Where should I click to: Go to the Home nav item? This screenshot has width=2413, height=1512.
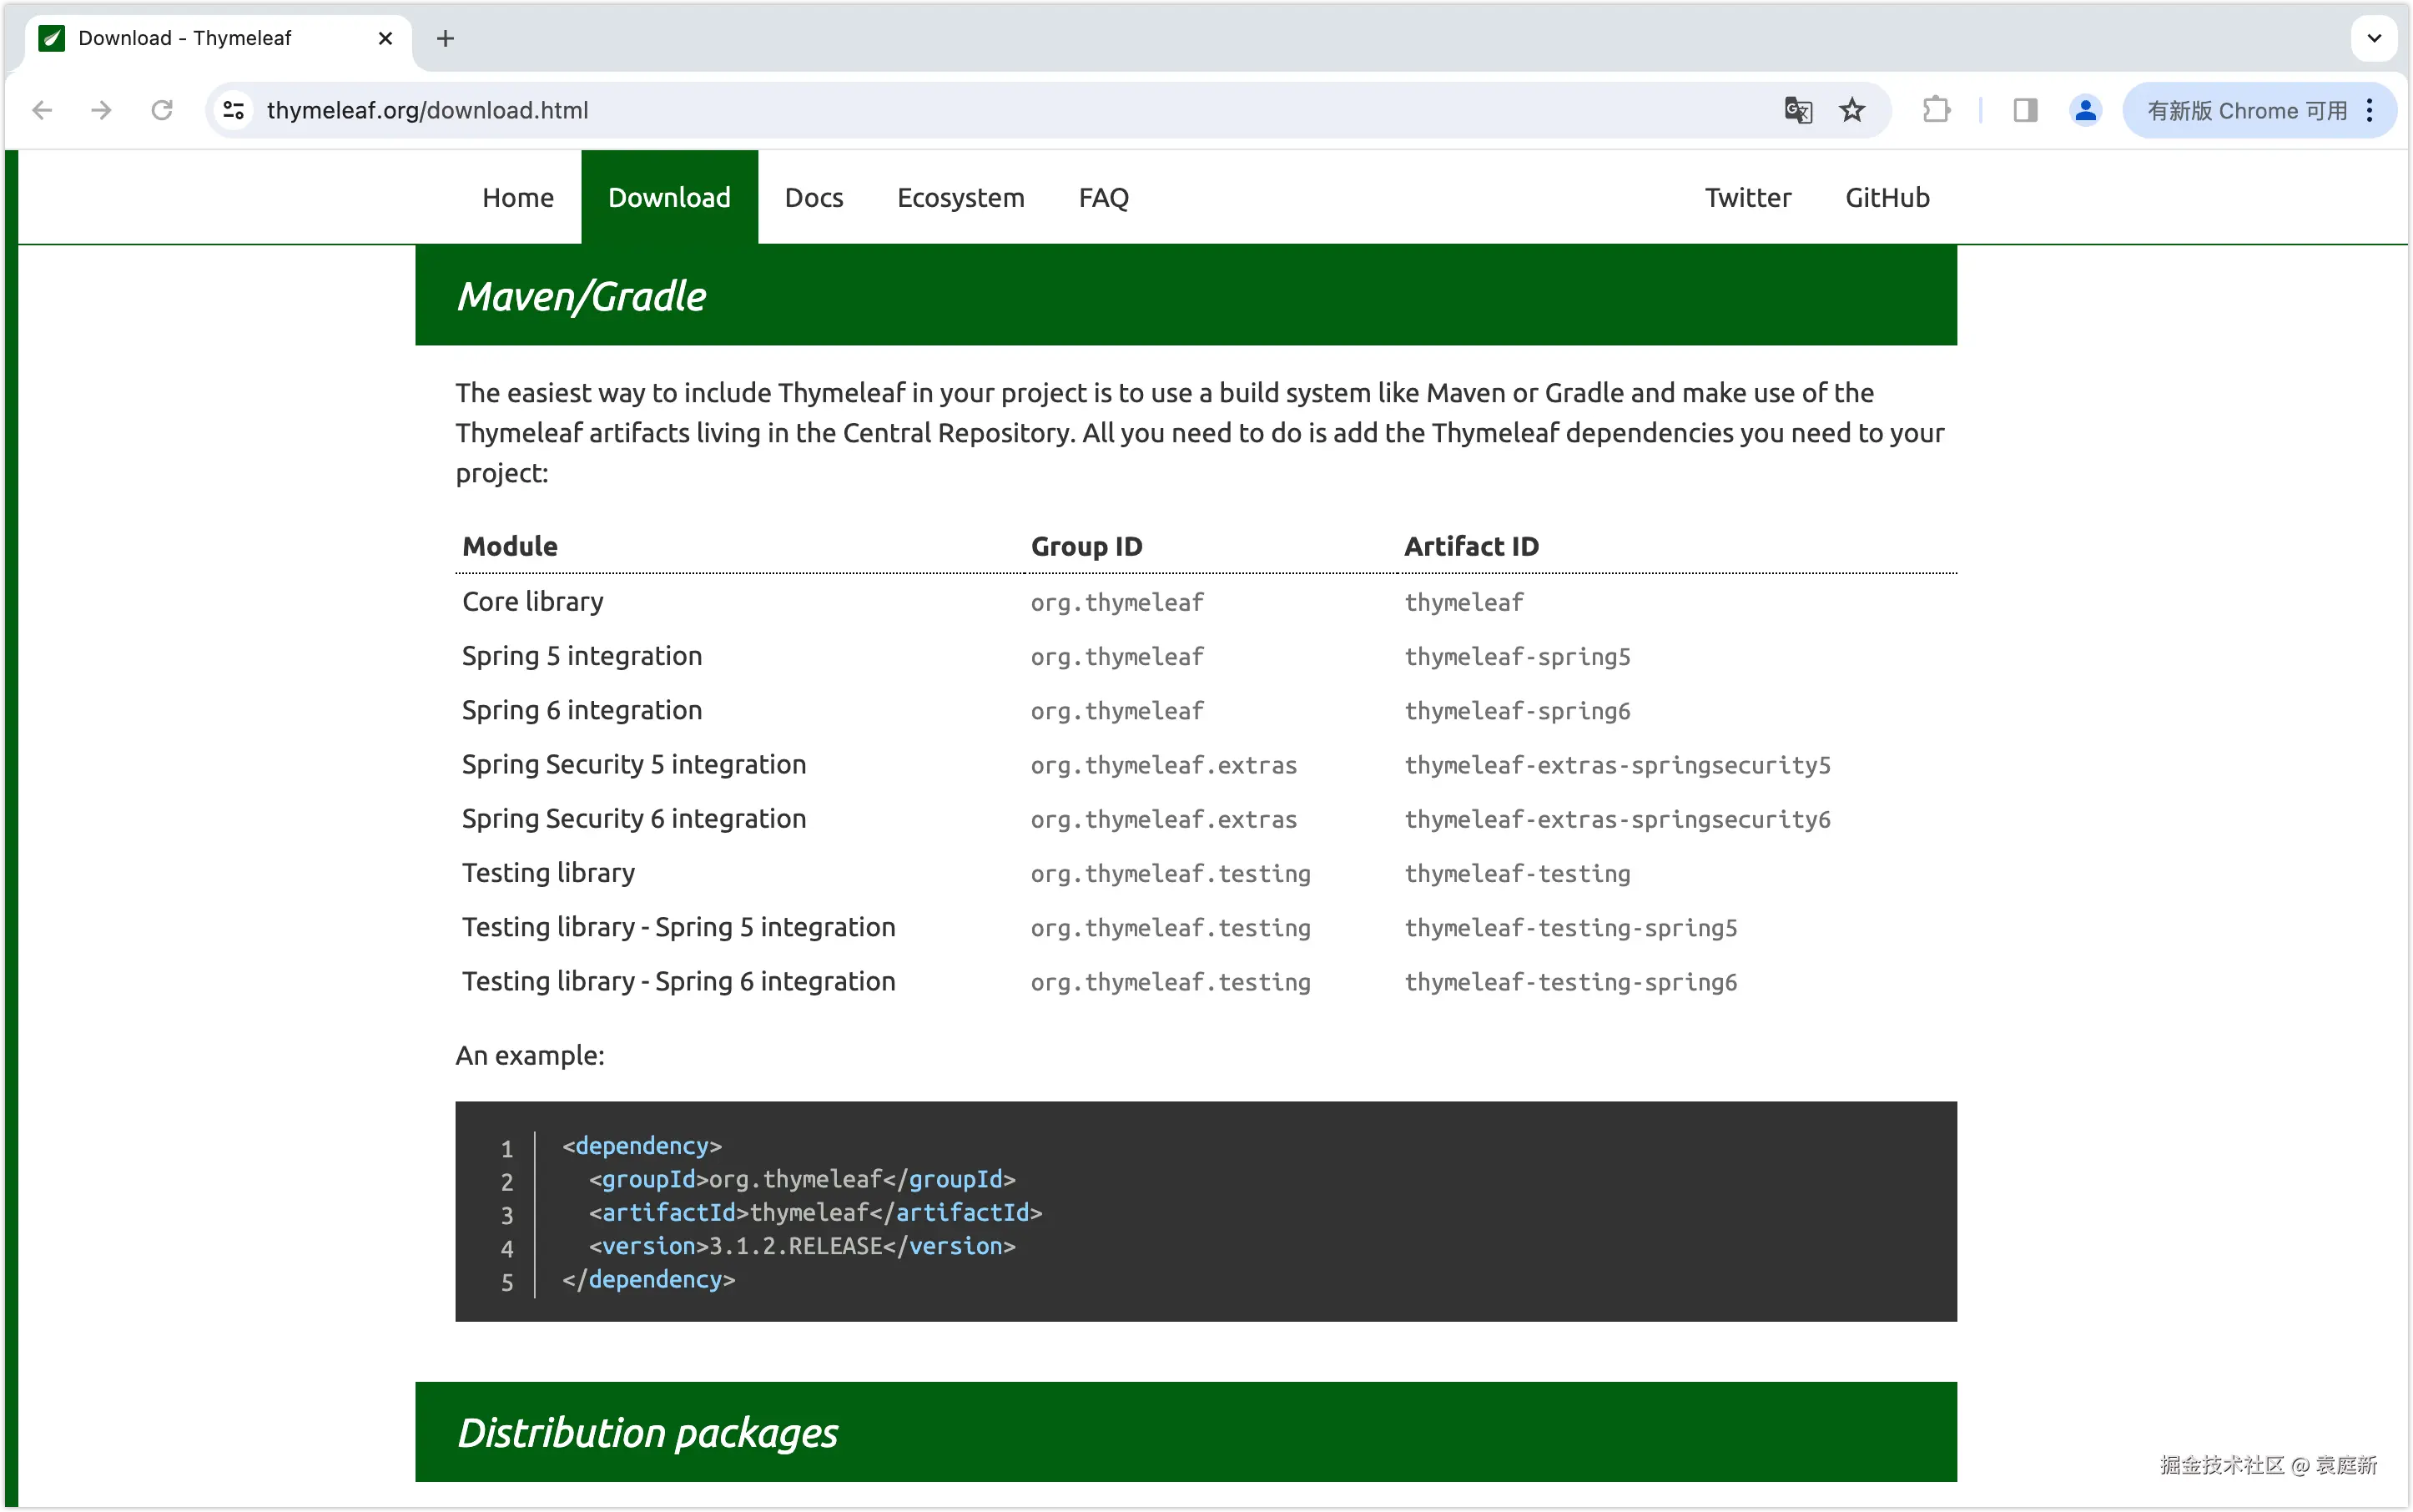point(517,198)
